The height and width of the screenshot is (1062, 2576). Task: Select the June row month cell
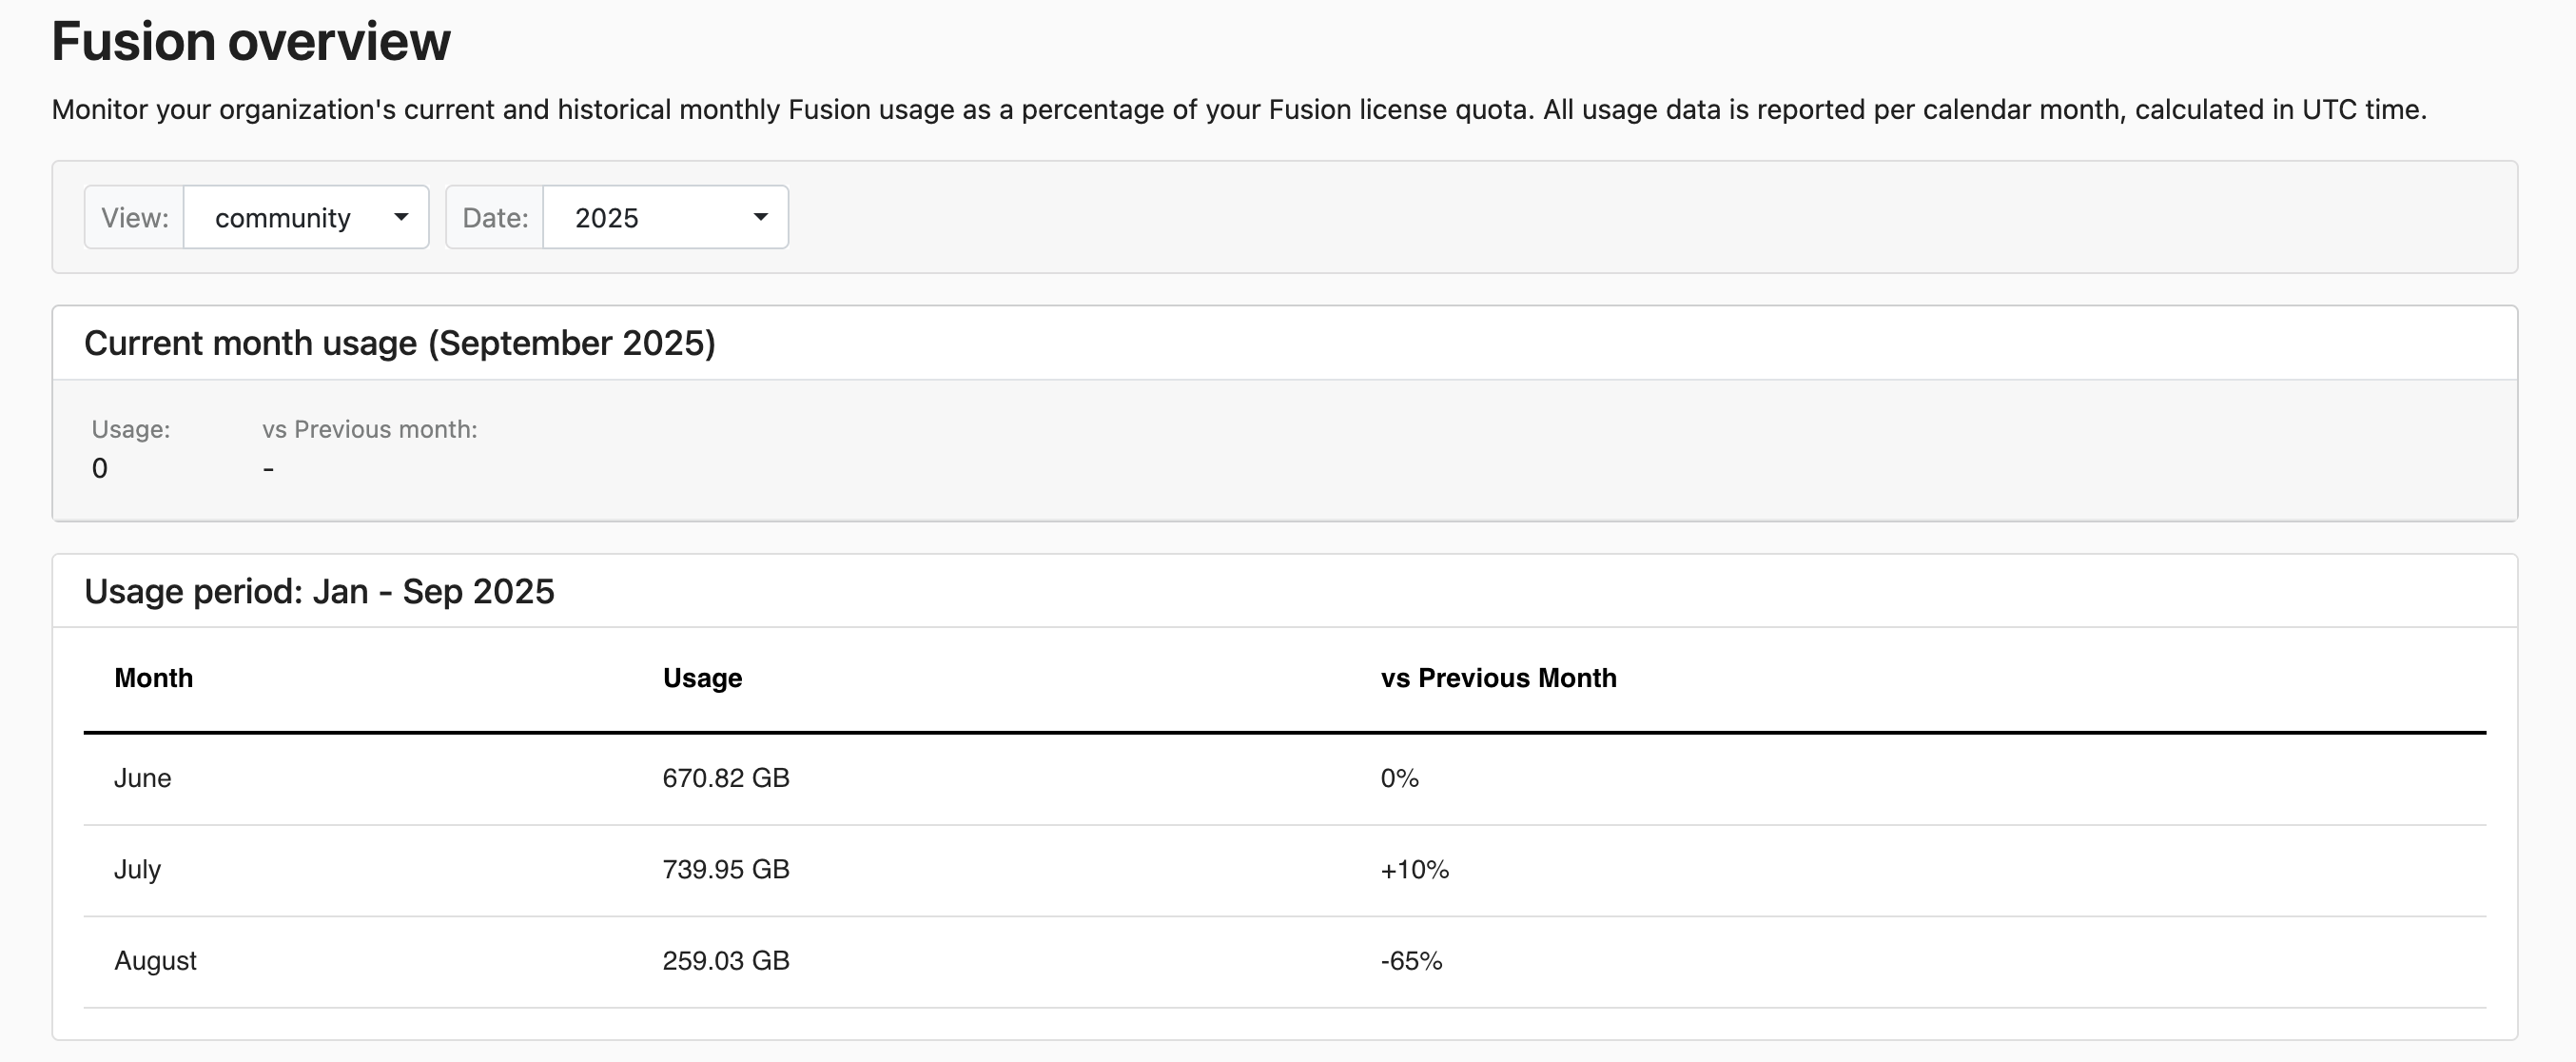pyautogui.click(x=142, y=778)
